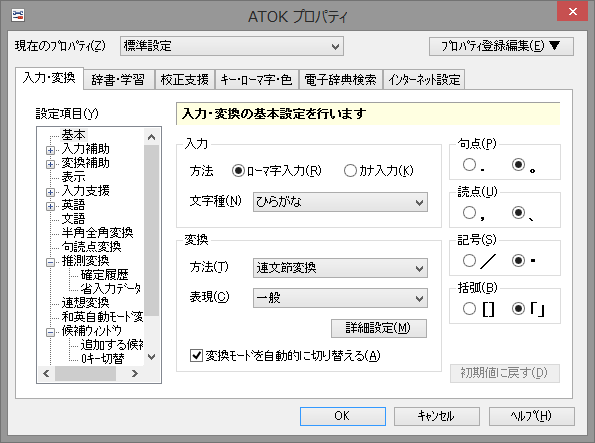595x443 pixels.
Task: Select the 「」 括弧 radio option
Action: coord(518,309)
